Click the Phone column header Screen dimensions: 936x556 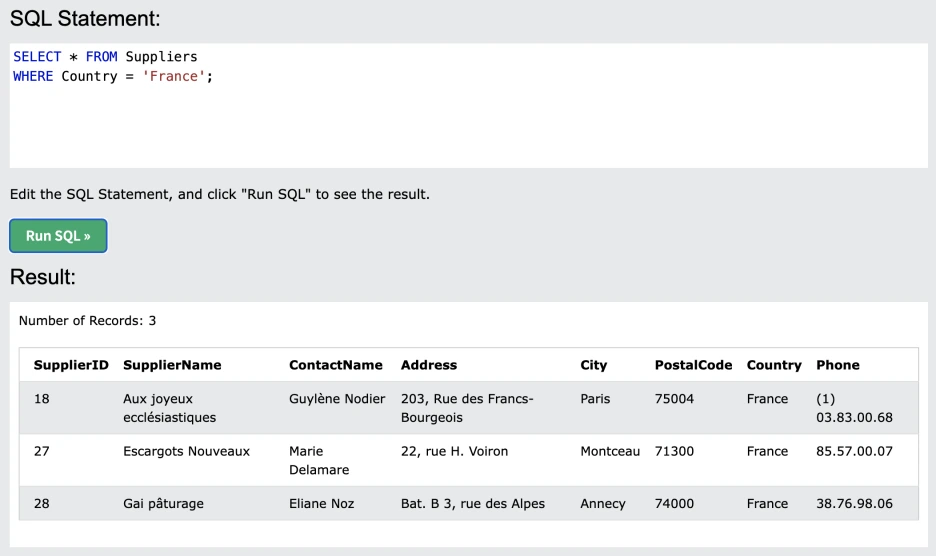pyautogui.click(x=838, y=365)
